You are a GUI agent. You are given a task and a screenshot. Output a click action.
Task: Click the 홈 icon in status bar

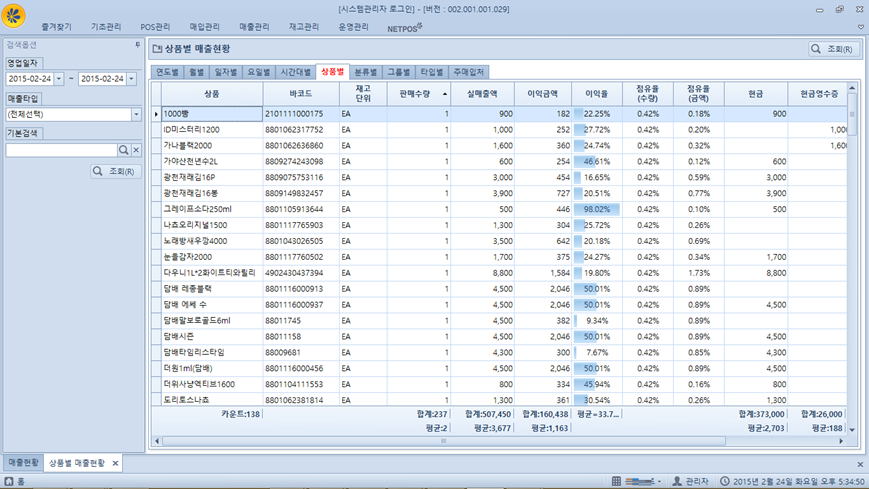click(9, 481)
